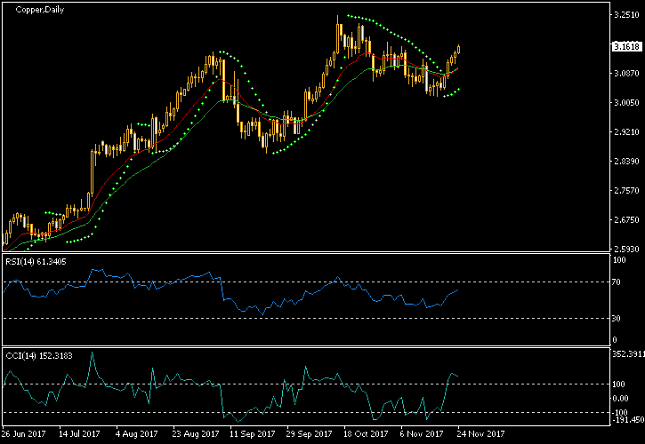Click the 2.8390 price axis label
The width and height of the screenshot is (645, 444).
[626, 161]
